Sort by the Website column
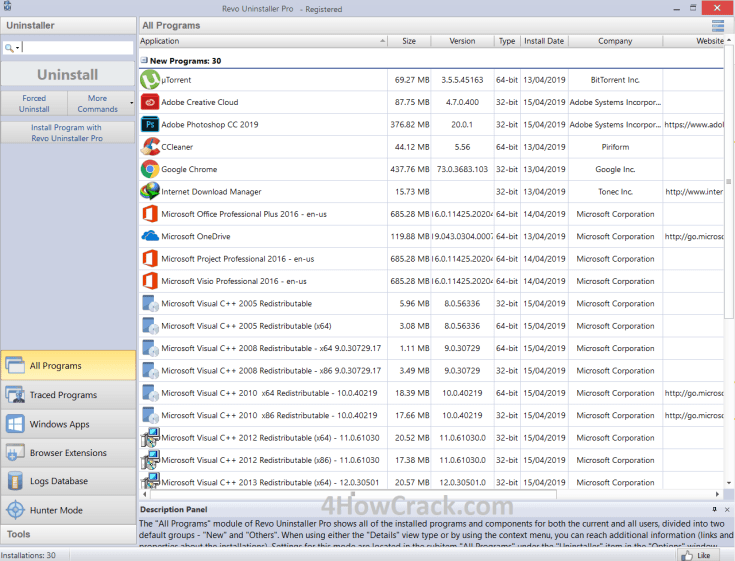This screenshot has height=561, width=735. coord(694,41)
